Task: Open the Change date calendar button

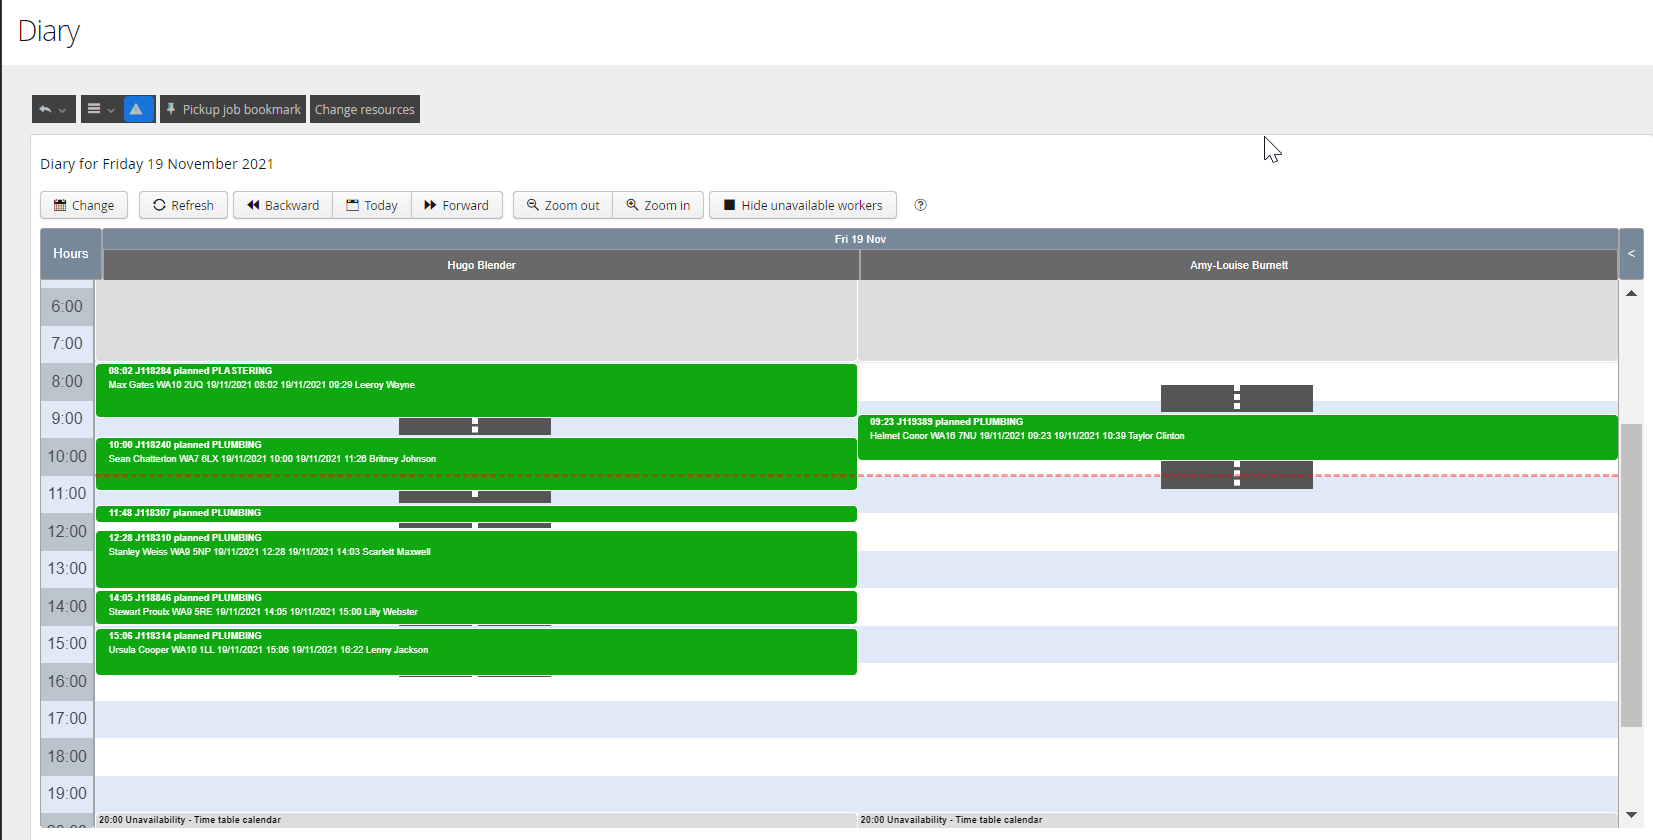Action: pyautogui.click(x=84, y=205)
